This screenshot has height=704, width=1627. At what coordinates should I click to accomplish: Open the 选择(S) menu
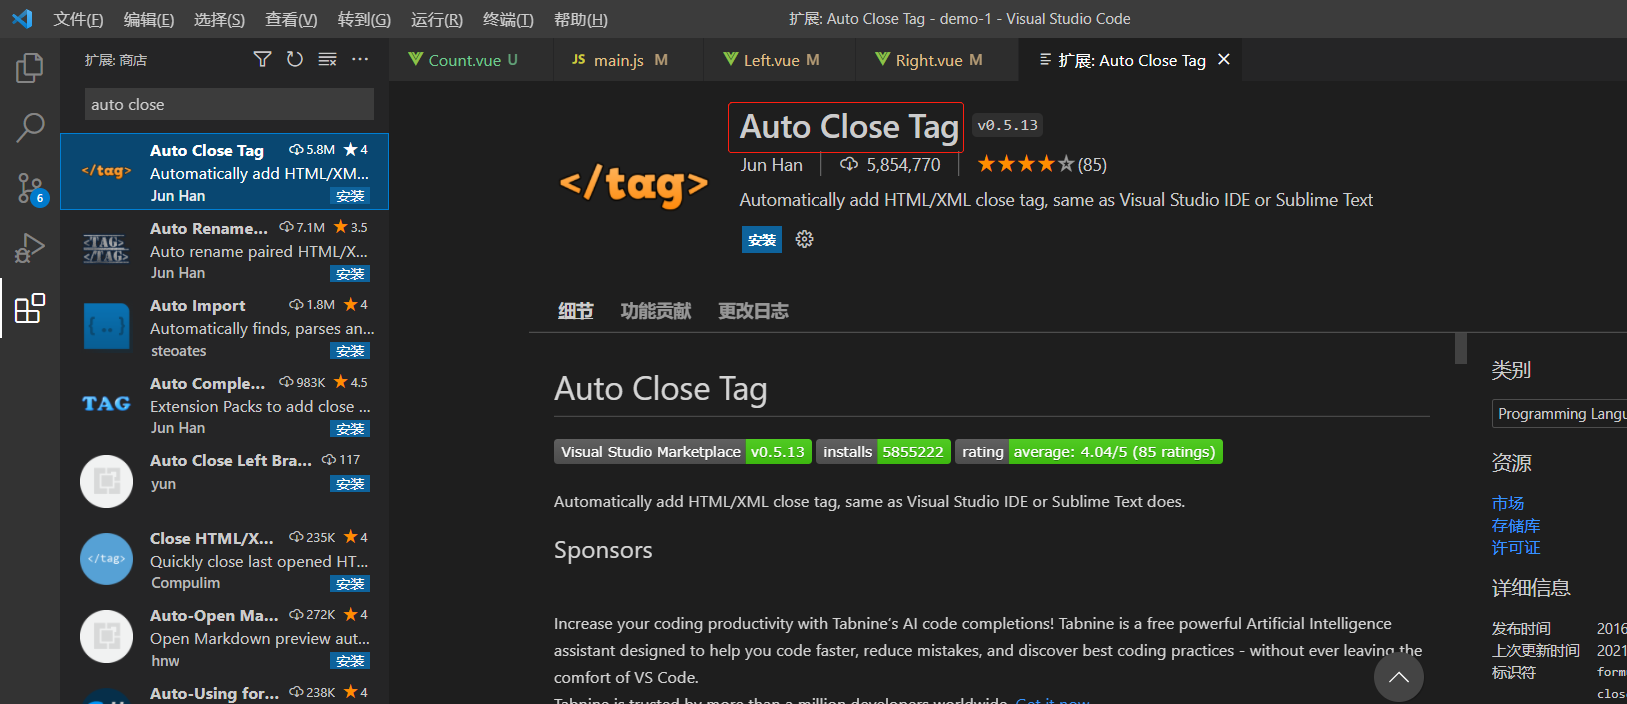tap(219, 19)
